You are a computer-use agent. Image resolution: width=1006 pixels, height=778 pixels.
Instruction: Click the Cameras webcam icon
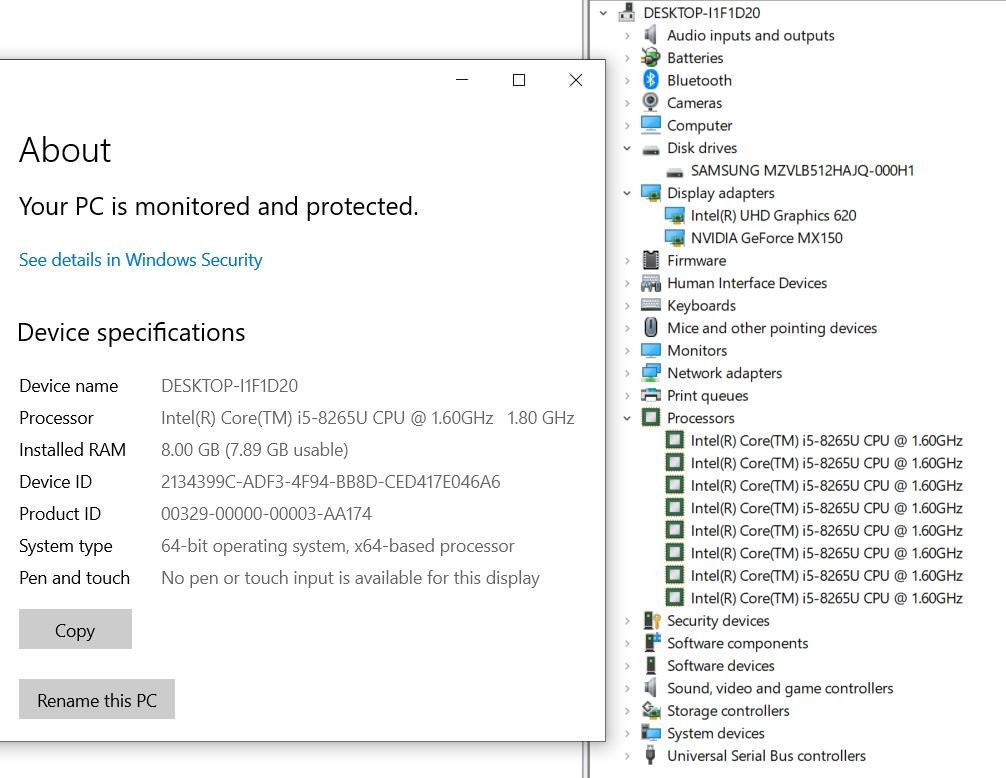[651, 102]
